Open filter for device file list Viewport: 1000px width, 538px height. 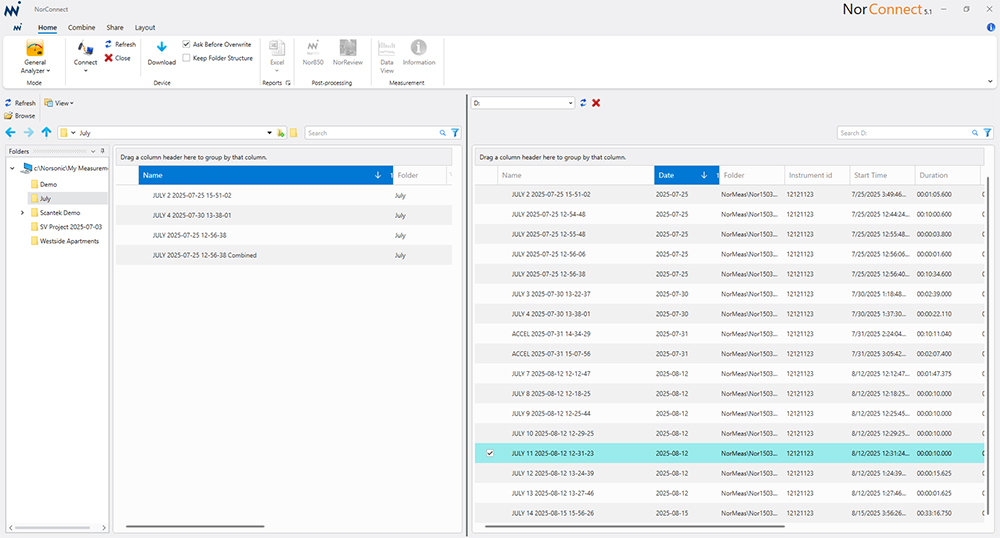point(987,133)
